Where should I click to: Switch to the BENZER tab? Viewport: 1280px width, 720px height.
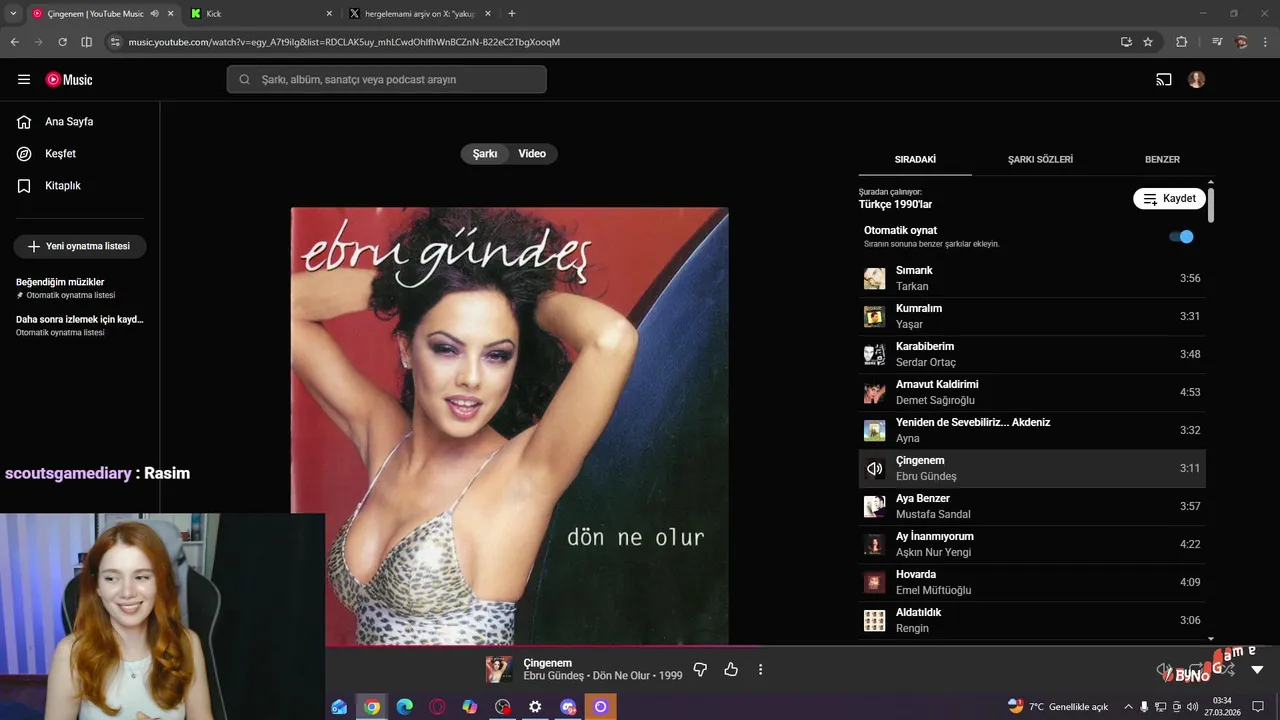pyautogui.click(x=1162, y=160)
